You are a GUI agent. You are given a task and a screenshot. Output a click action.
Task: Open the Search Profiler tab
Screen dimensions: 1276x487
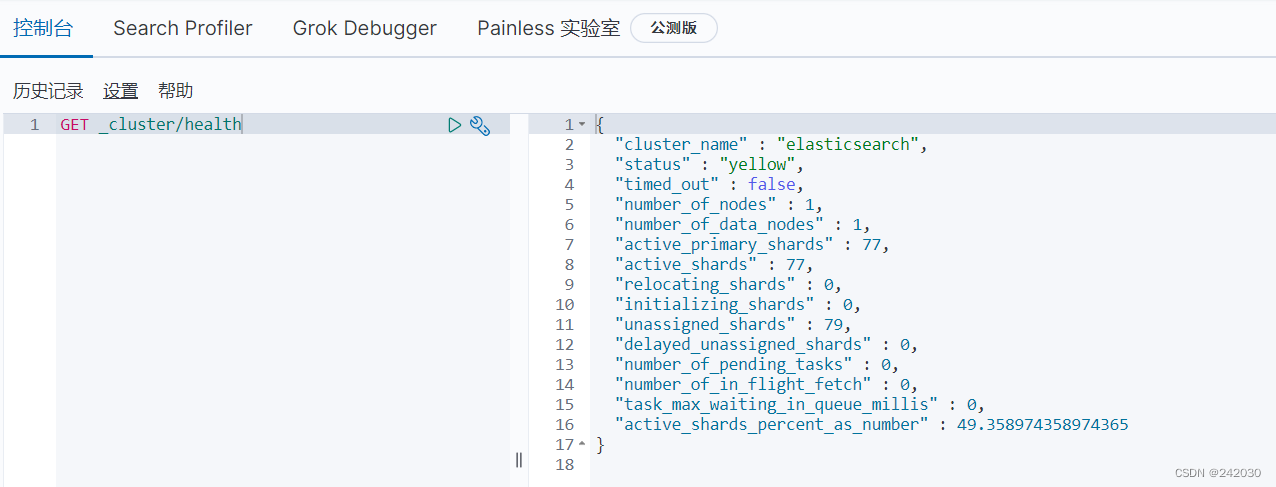pyautogui.click(x=183, y=28)
